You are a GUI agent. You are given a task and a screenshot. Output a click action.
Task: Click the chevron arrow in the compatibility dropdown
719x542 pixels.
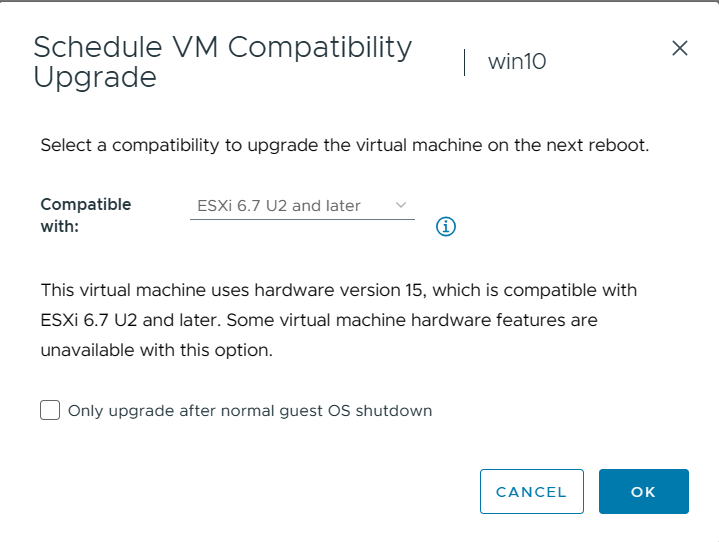[x=401, y=205]
